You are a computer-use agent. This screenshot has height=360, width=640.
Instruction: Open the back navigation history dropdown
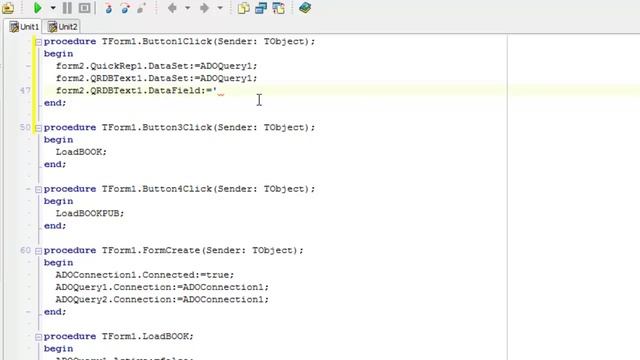click(x=187, y=8)
